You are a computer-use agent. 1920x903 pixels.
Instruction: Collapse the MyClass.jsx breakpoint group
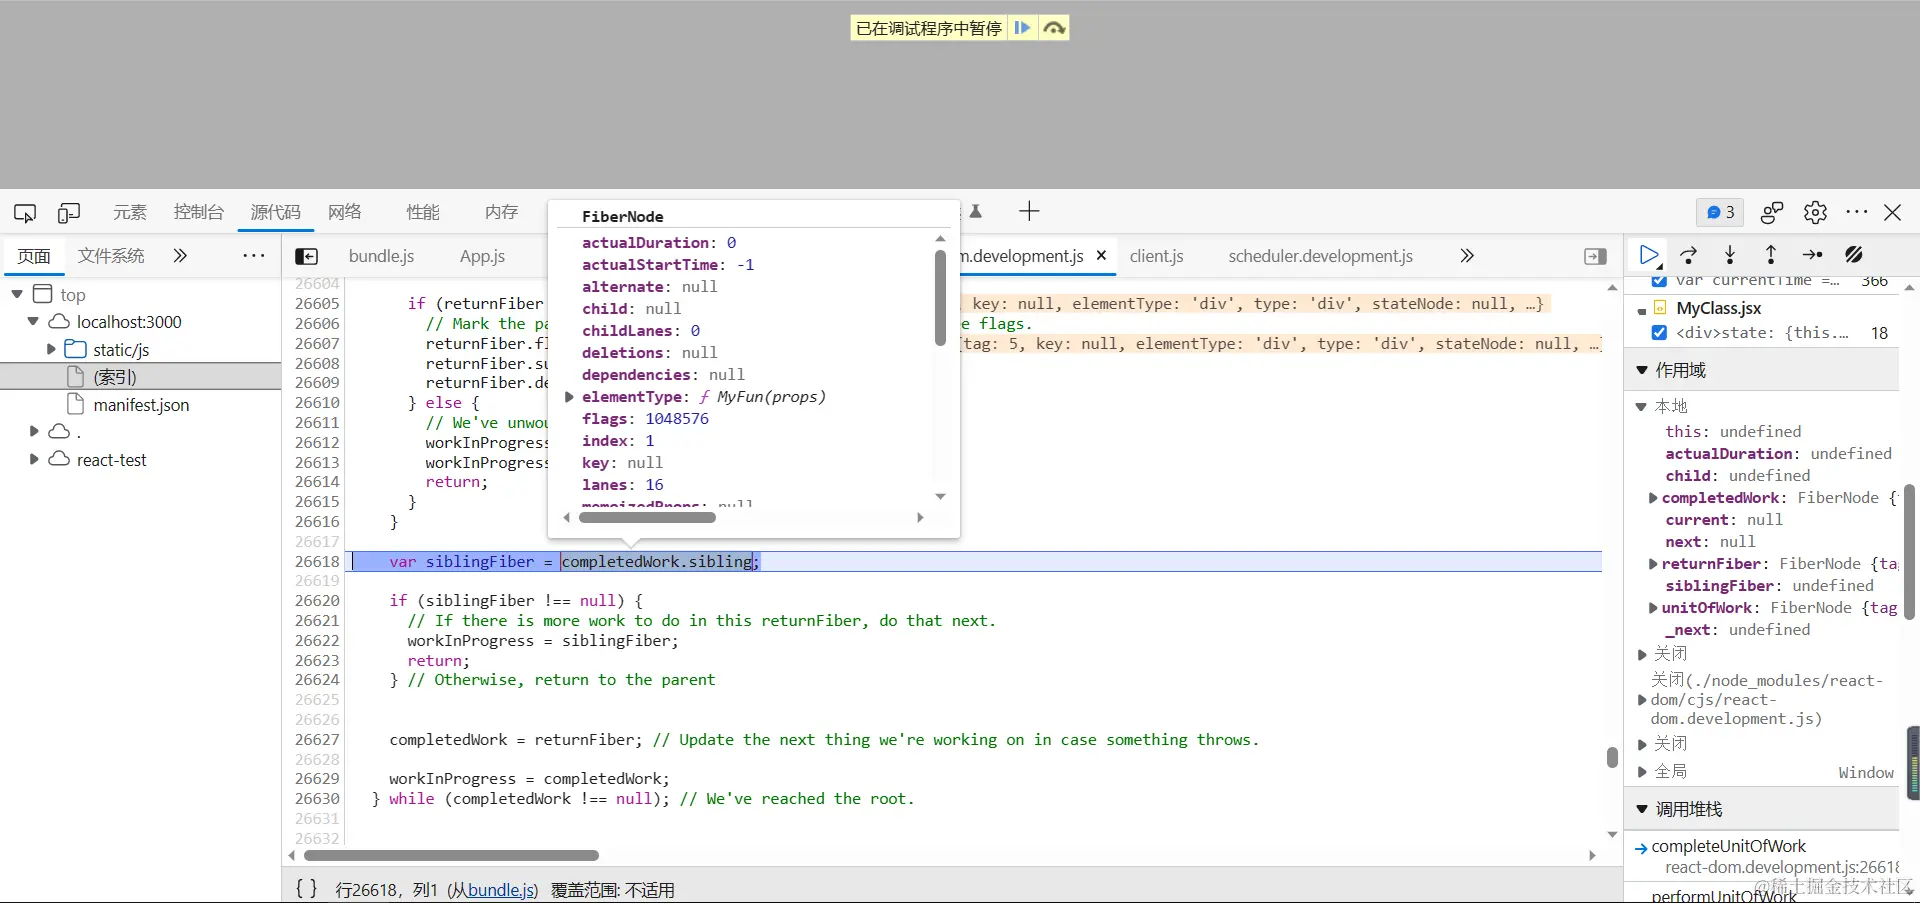click(x=1642, y=310)
